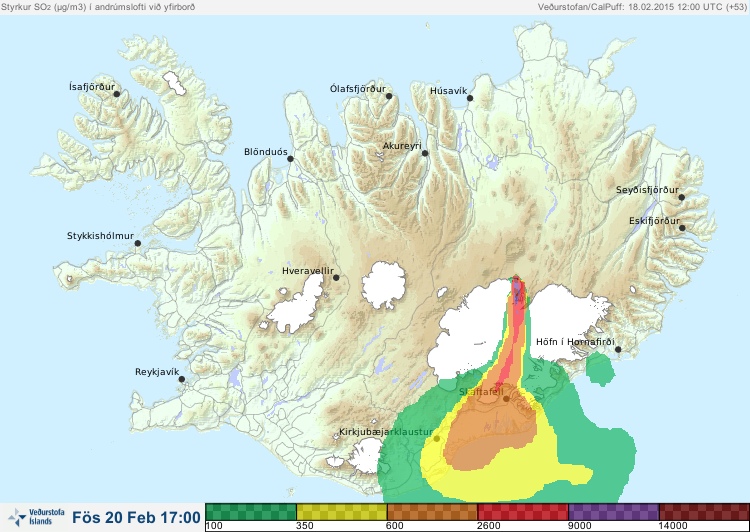Image resolution: width=750 pixels, height=532 pixels.
Task: Click the Skaftafell text label
Action: [x=481, y=392]
